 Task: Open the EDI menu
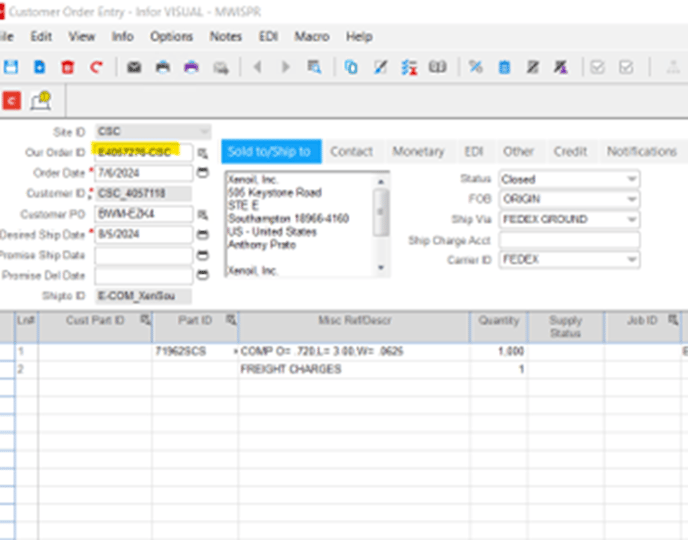point(268,36)
